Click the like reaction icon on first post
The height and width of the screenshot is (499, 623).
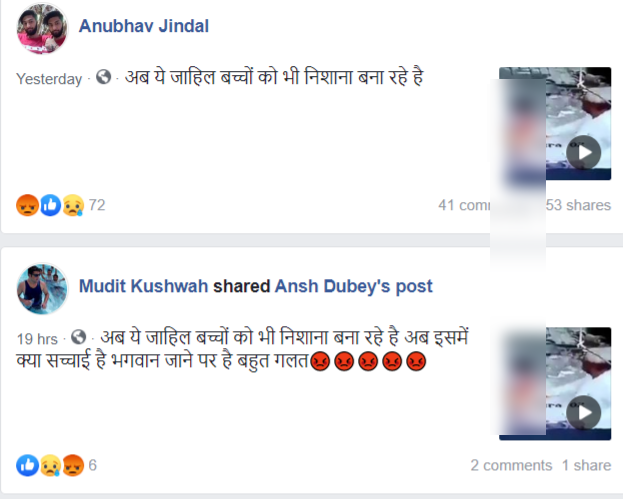(50, 205)
